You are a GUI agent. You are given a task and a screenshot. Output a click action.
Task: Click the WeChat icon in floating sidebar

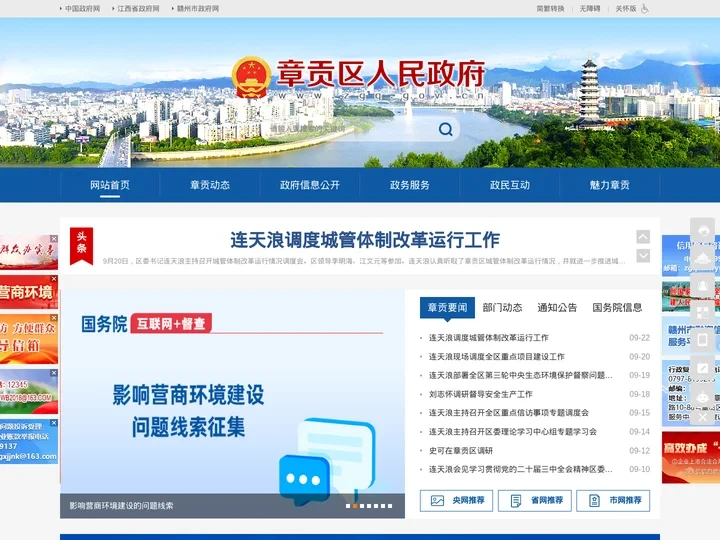point(703,230)
